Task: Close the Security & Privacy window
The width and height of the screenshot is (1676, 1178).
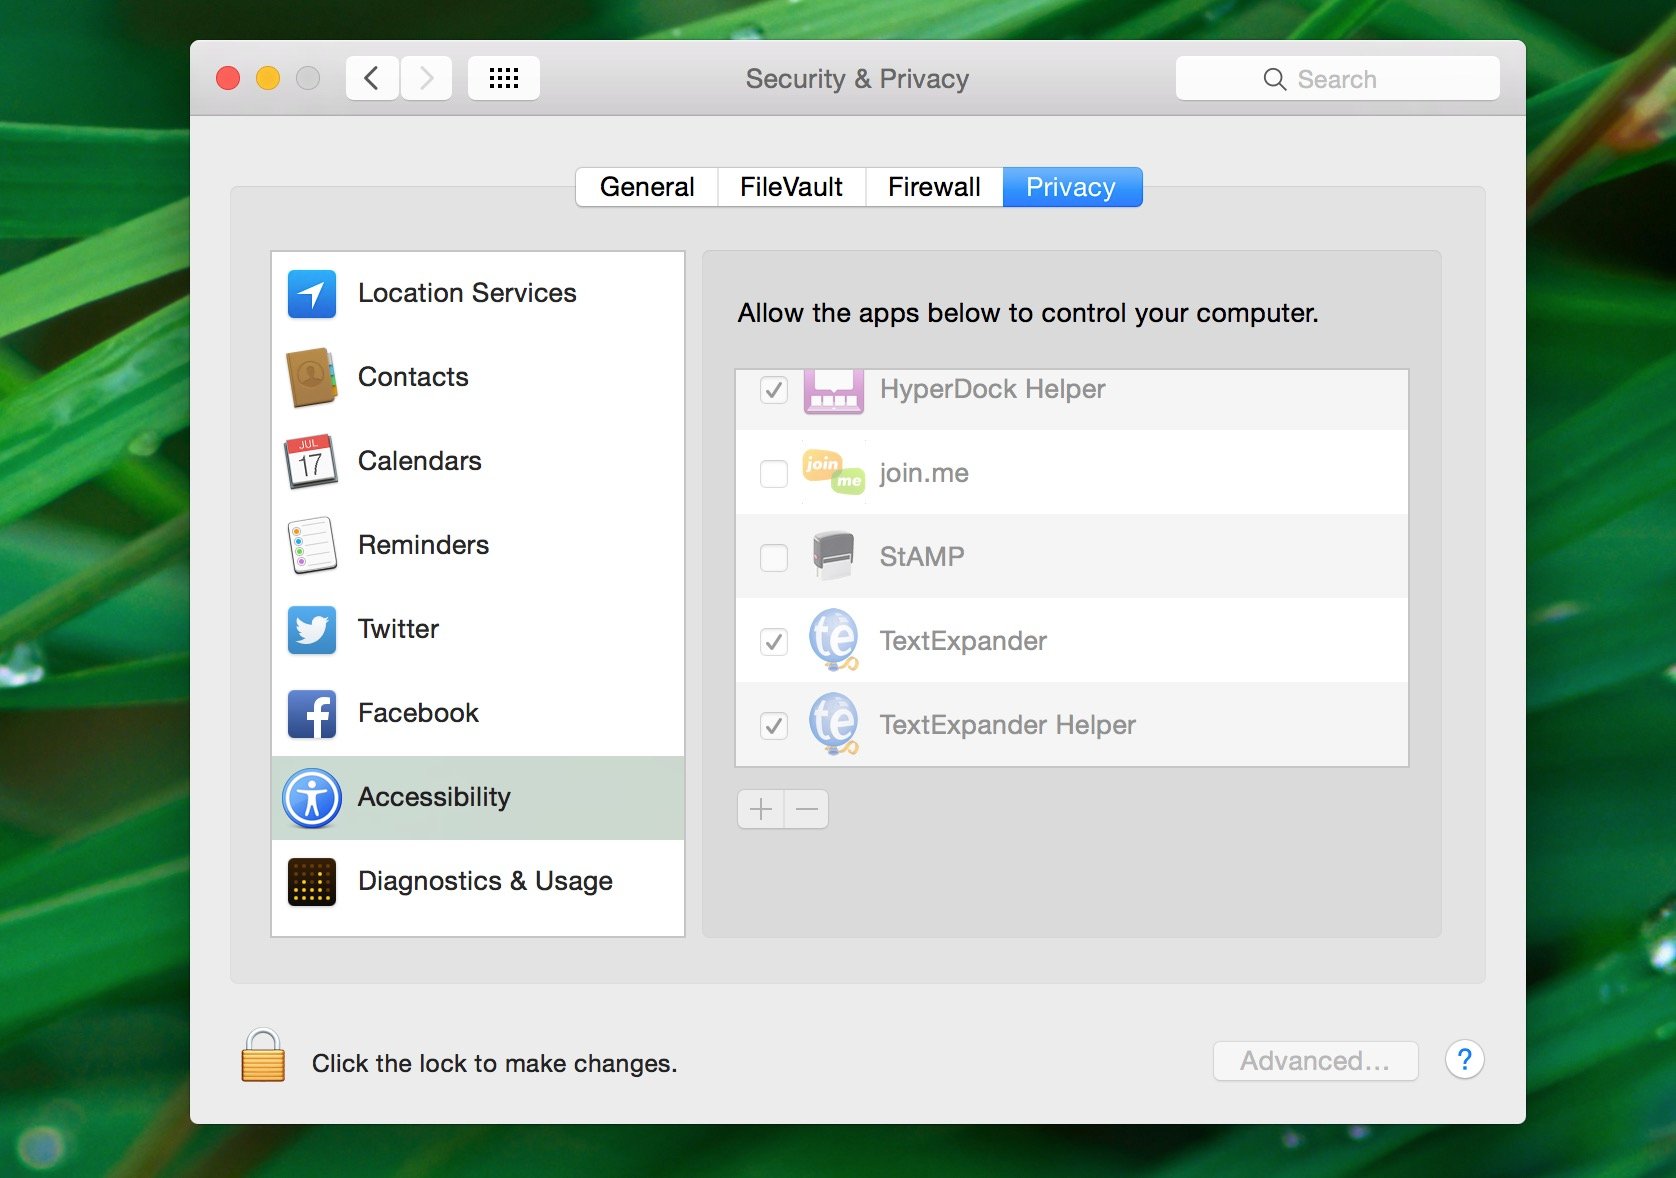Action: tap(228, 78)
